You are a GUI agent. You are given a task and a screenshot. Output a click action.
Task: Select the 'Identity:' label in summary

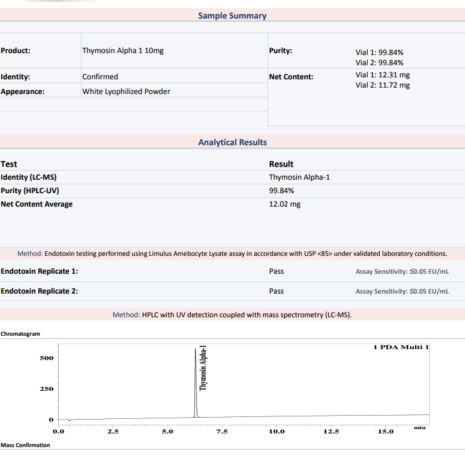[x=15, y=77]
